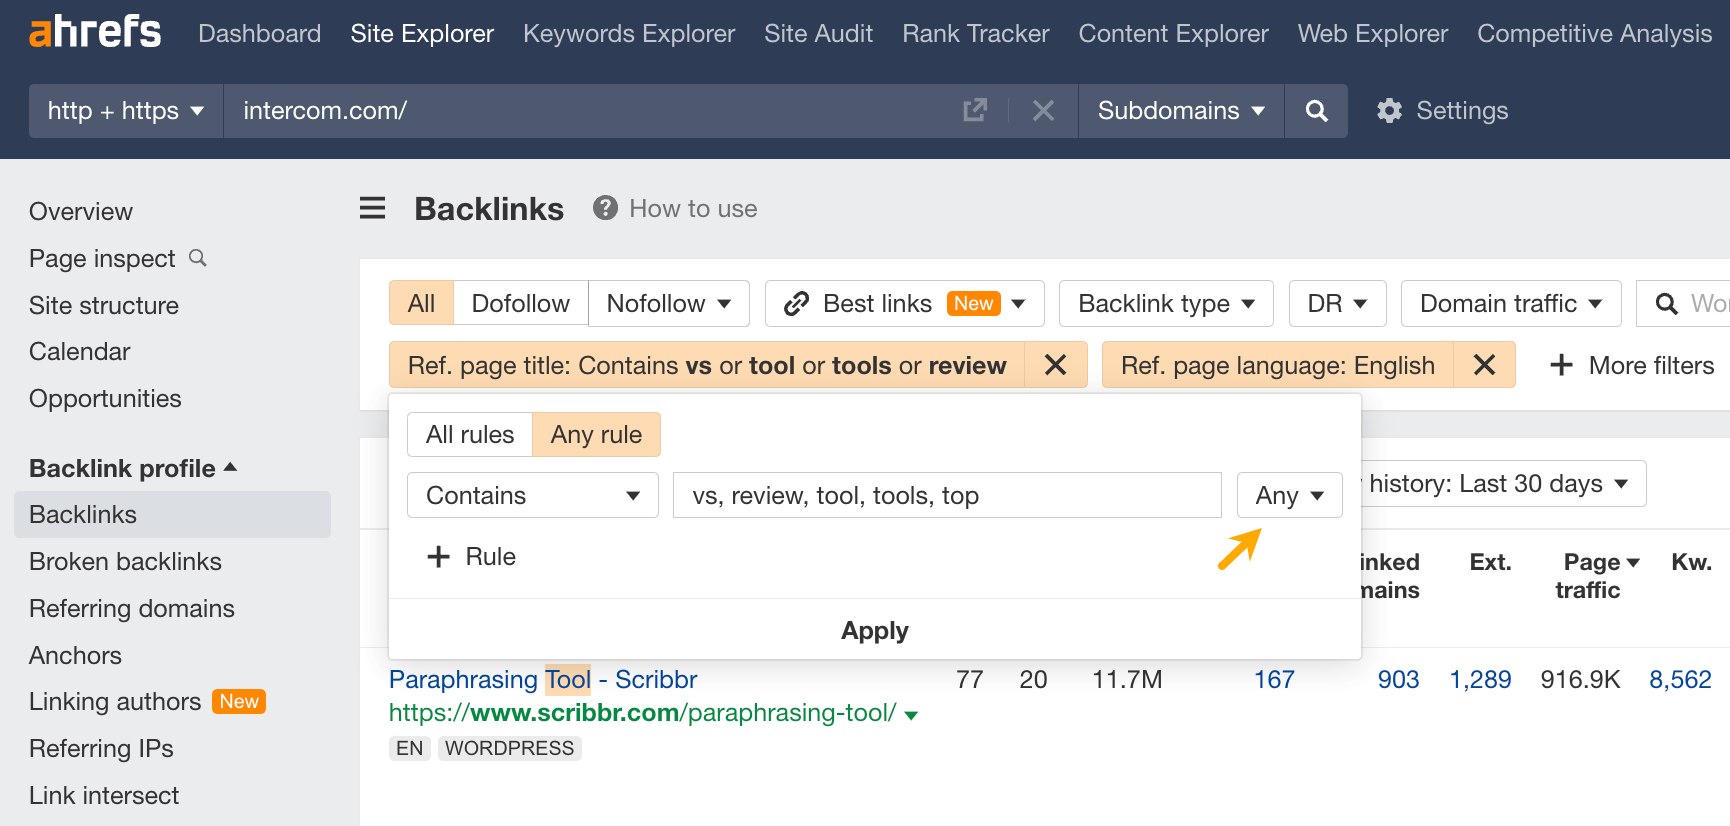
Task: Click the 167 value in Scribbr row
Action: pos(1274,679)
